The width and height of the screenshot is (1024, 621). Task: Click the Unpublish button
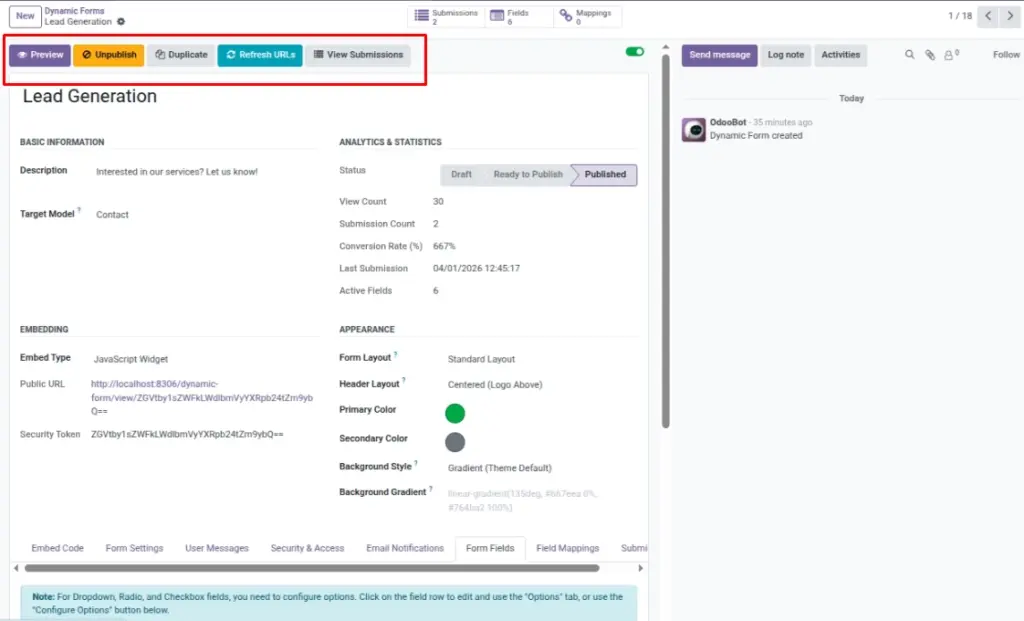click(x=108, y=55)
